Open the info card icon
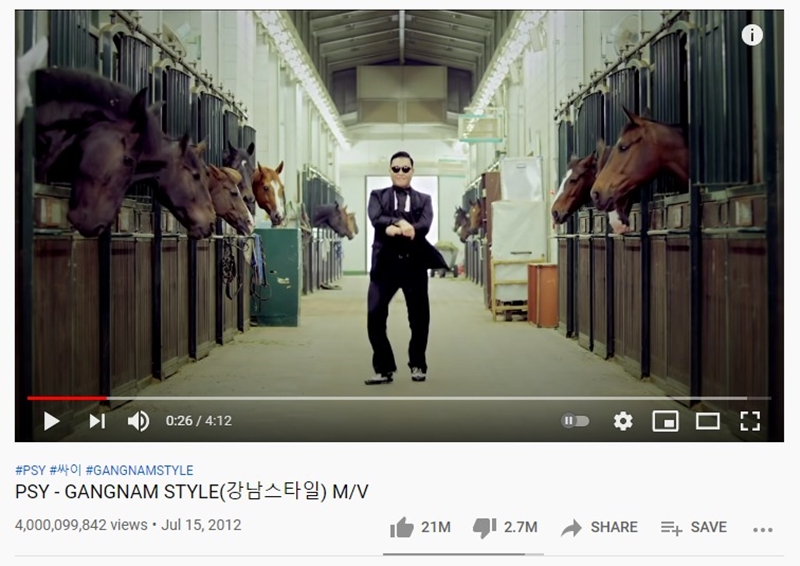 coord(752,35)
